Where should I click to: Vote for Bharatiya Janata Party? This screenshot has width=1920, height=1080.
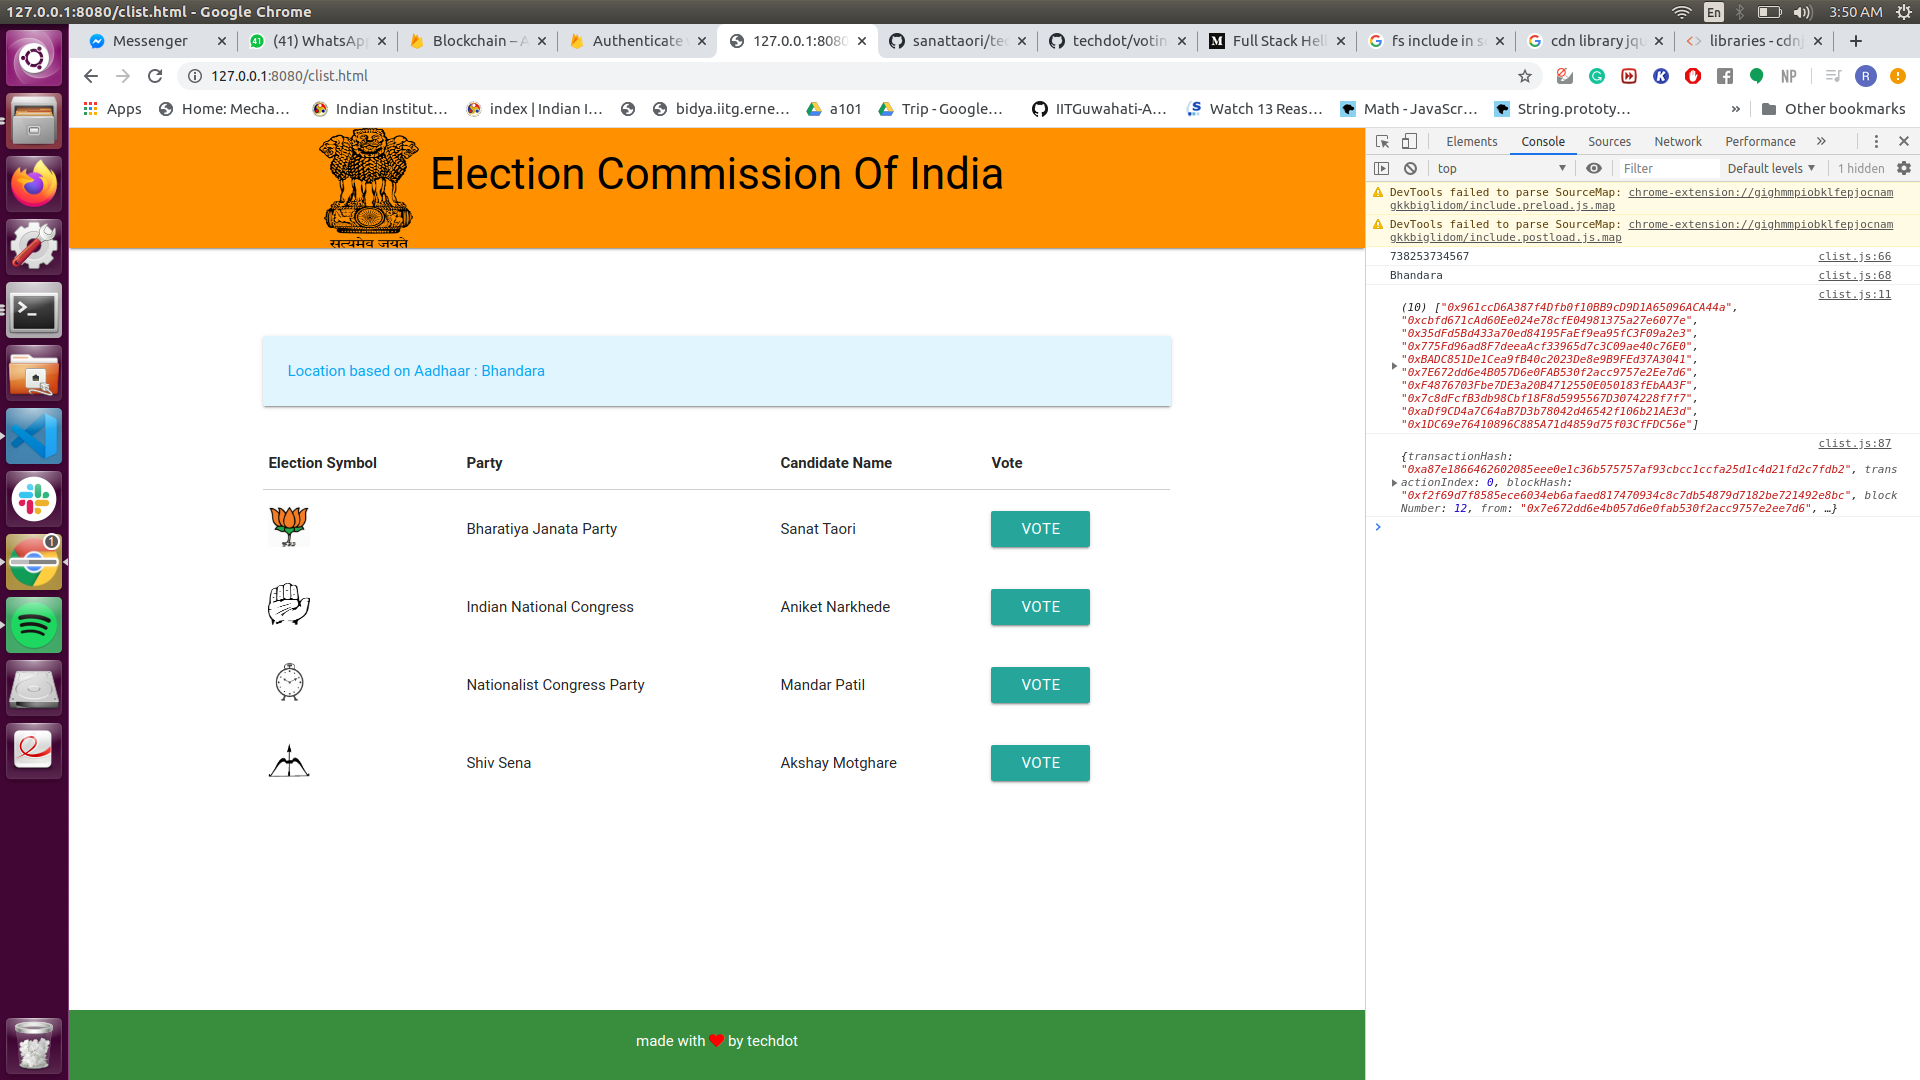tap(1040, 529)
